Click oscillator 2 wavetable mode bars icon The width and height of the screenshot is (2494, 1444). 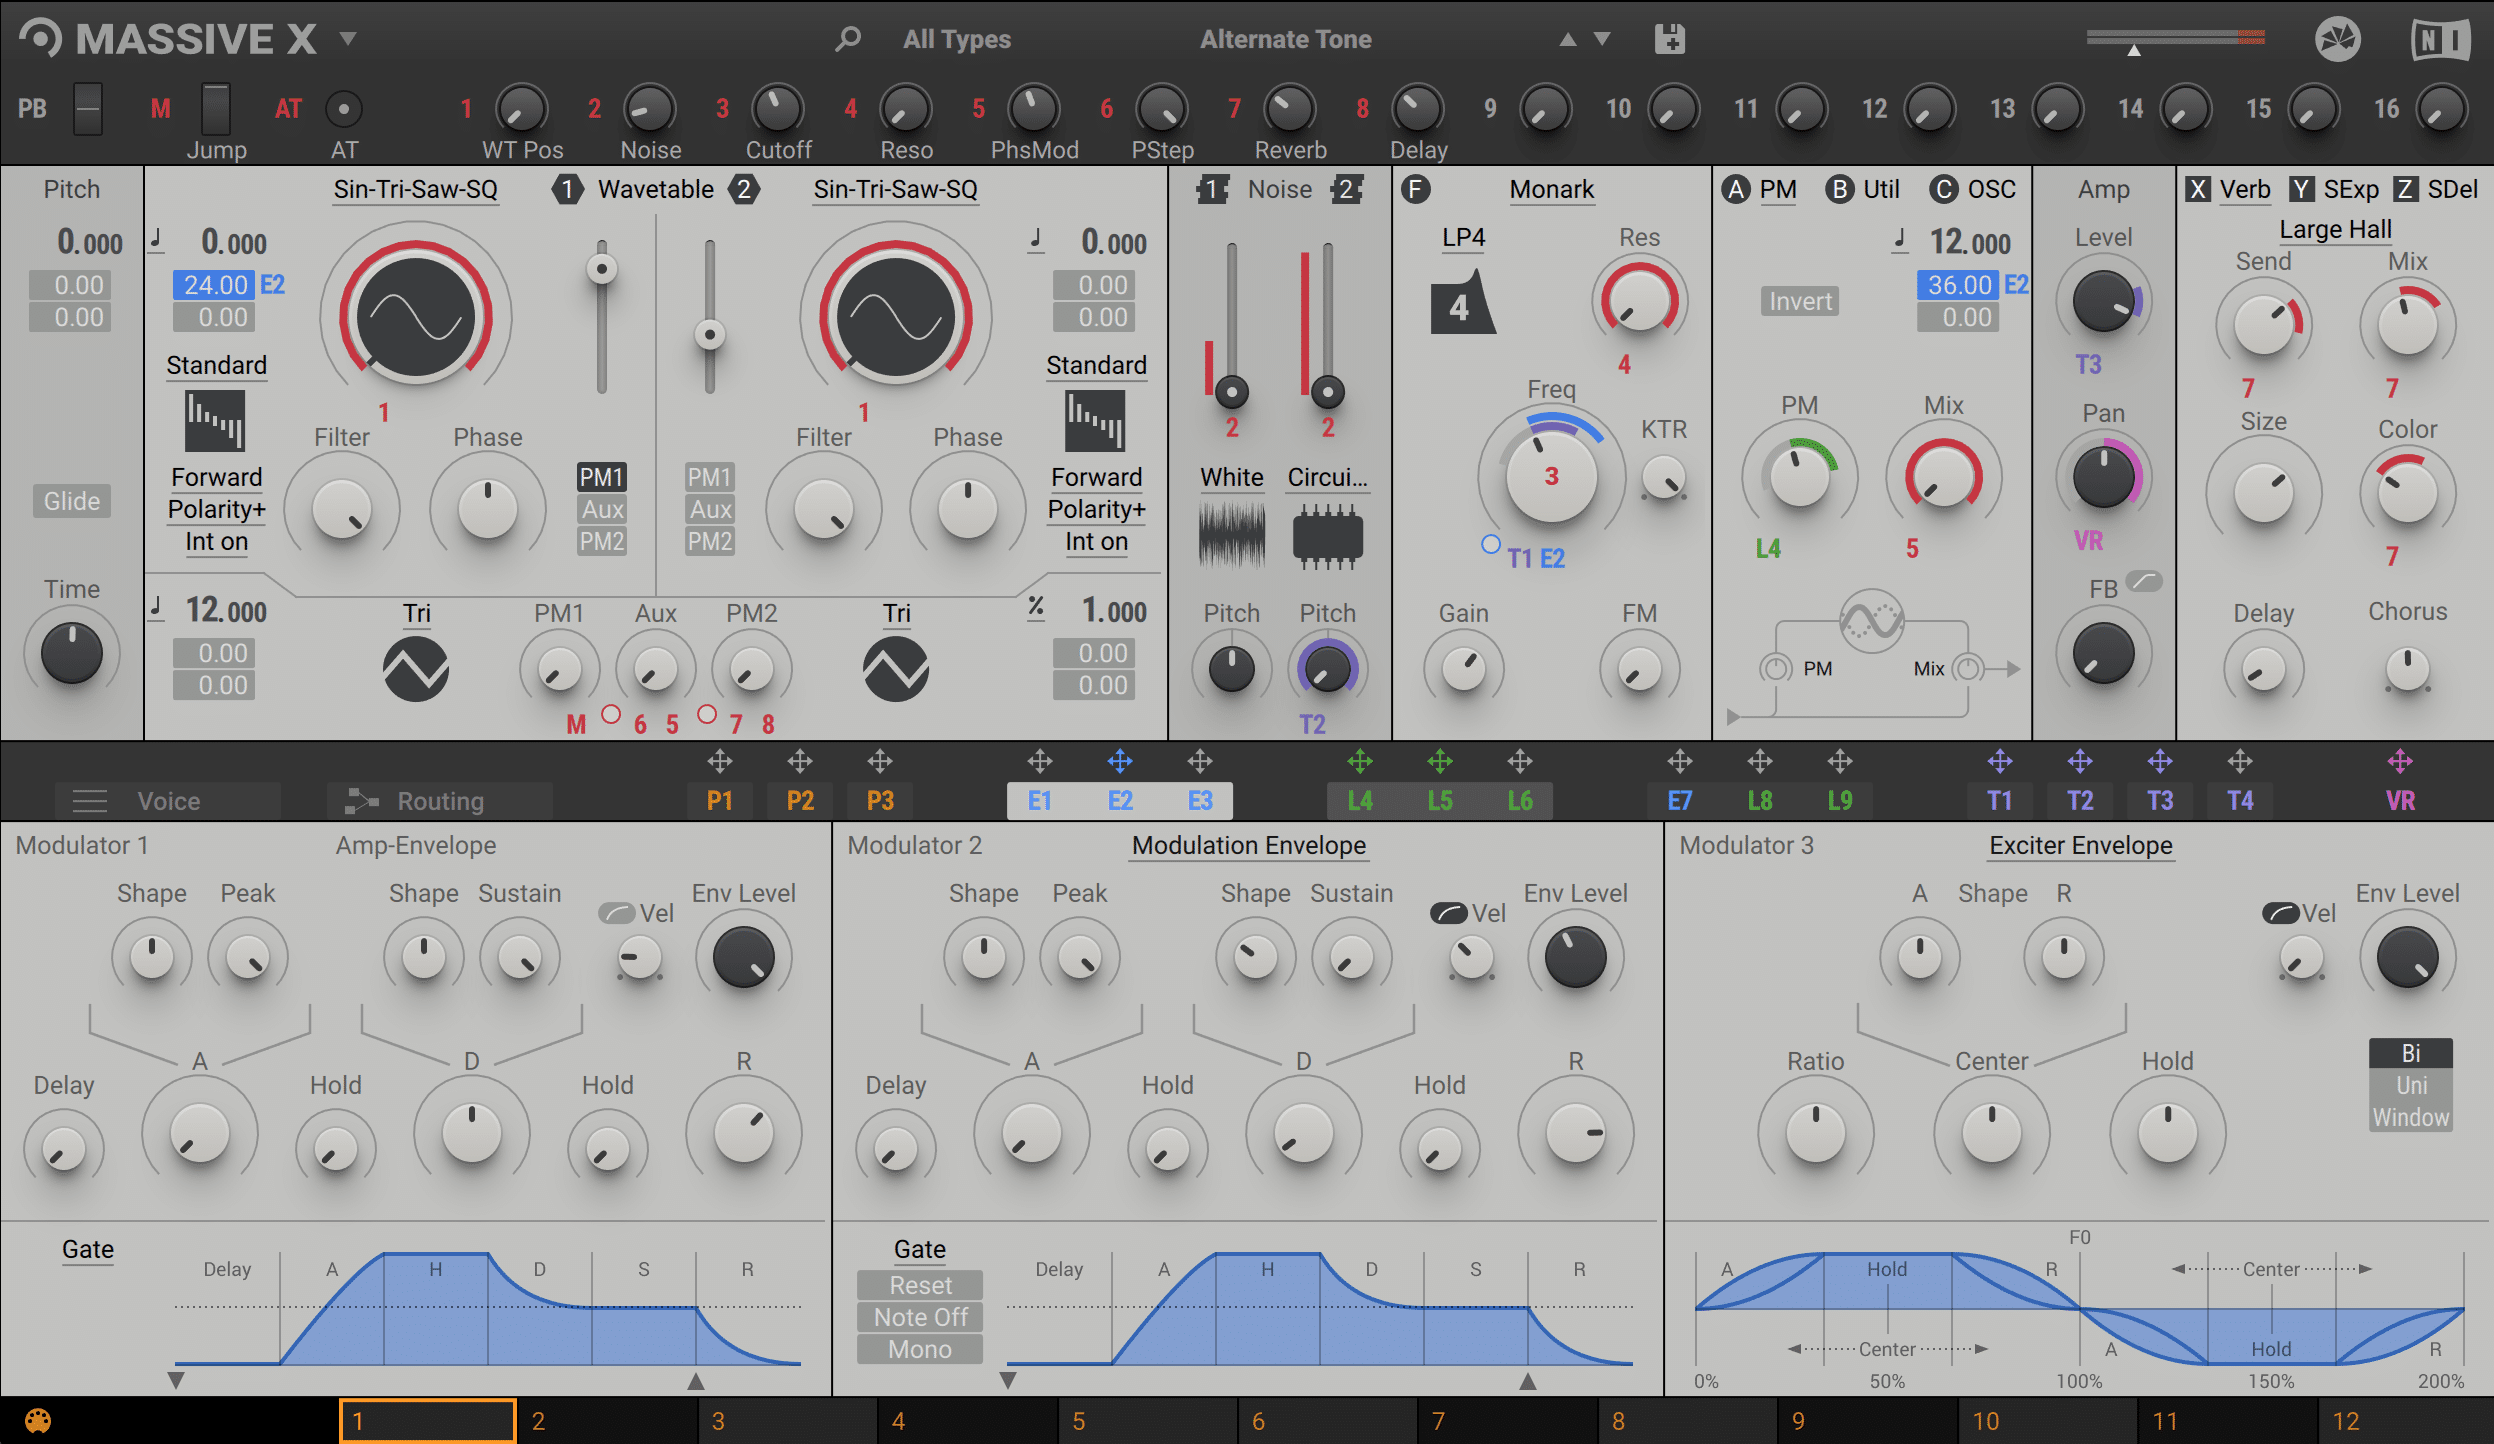(x=1095, y=420)
